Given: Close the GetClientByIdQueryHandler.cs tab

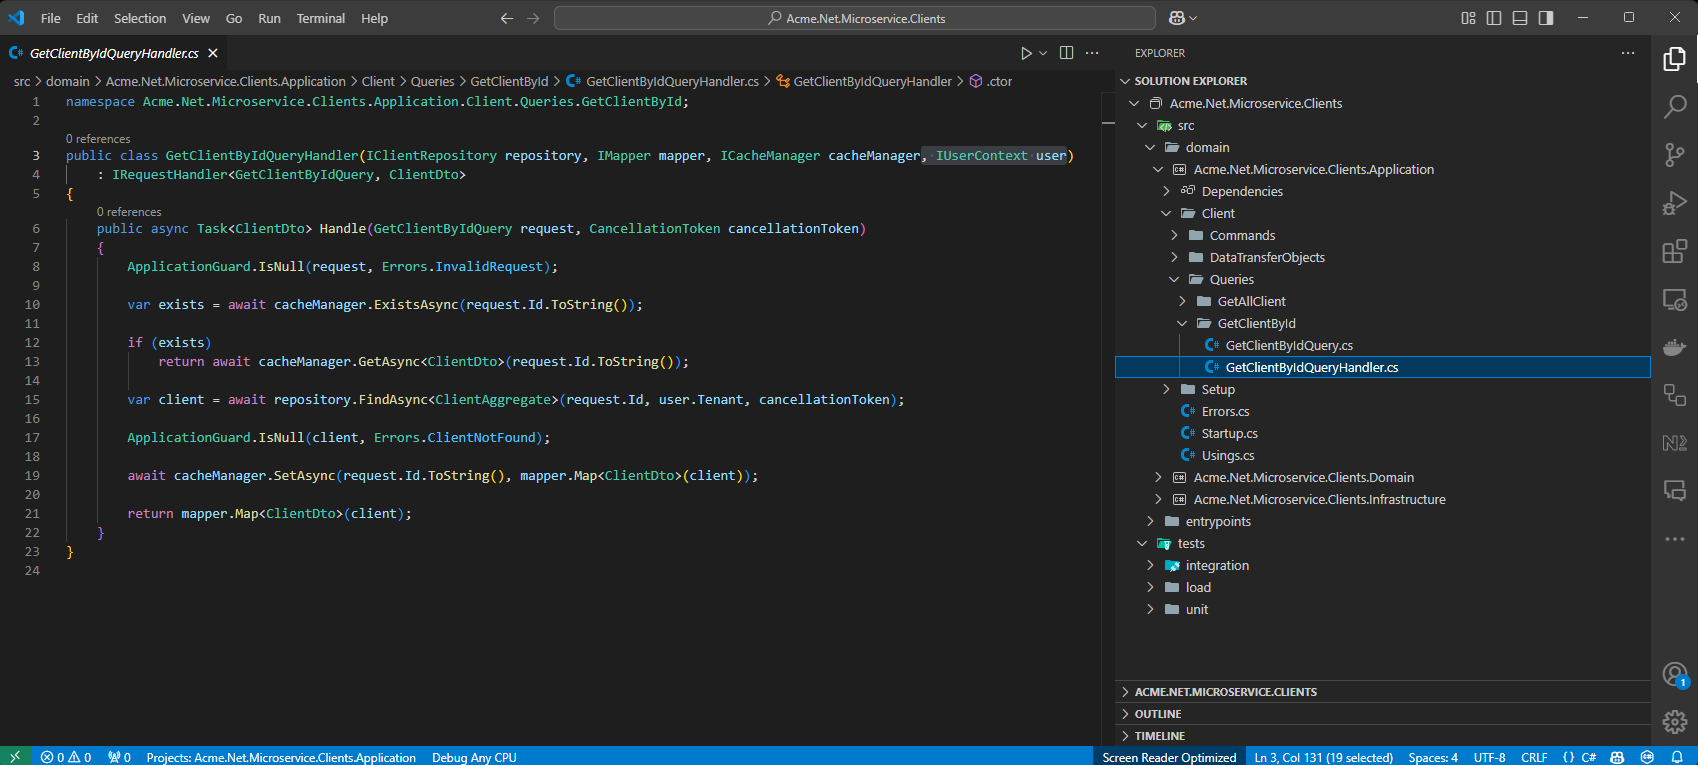Looking at the screenshot, I should (x=213, y=53).
